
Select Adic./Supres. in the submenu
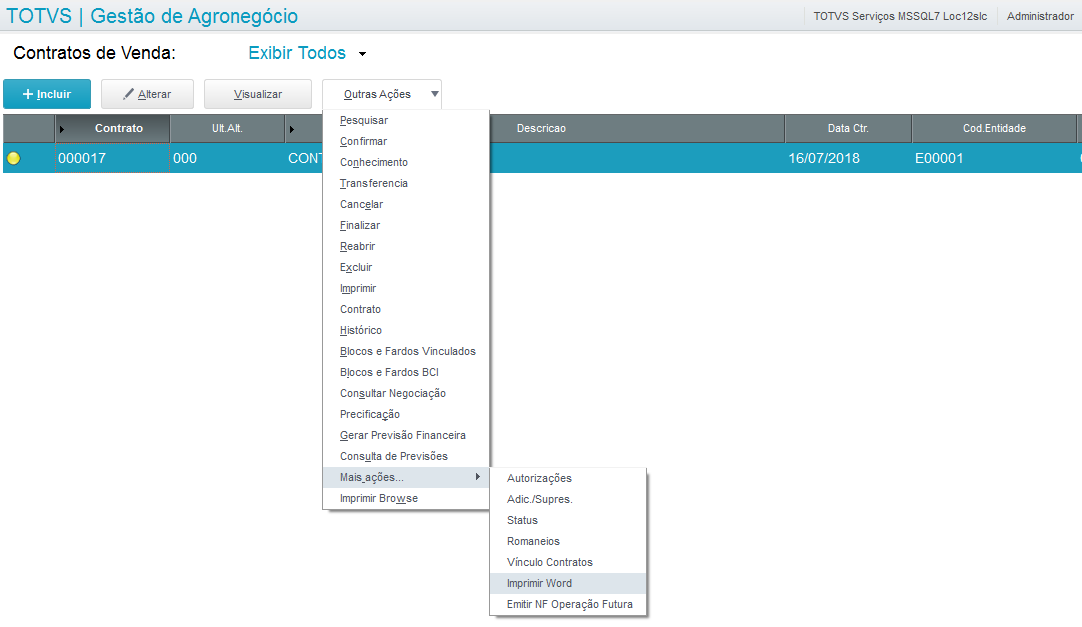click(568, 499)
